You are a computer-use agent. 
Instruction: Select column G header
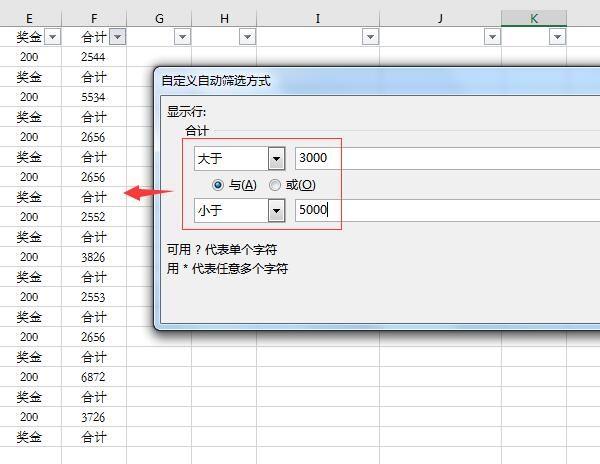[x=159, y=18]
